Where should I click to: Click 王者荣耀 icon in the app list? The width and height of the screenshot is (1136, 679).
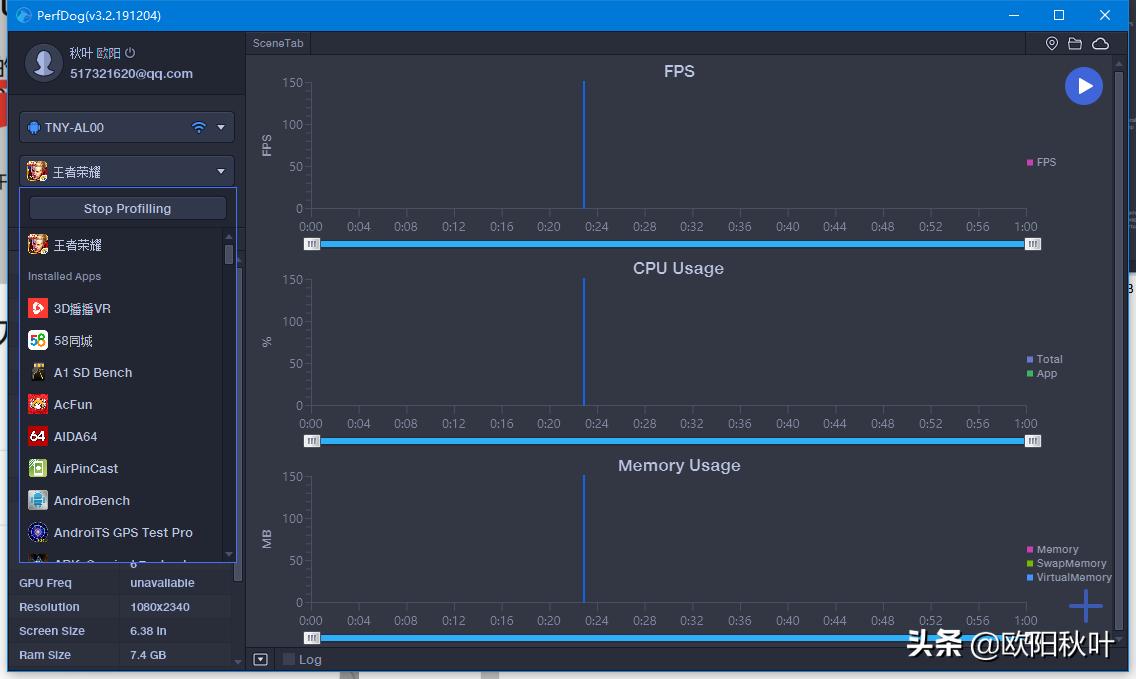38,245
